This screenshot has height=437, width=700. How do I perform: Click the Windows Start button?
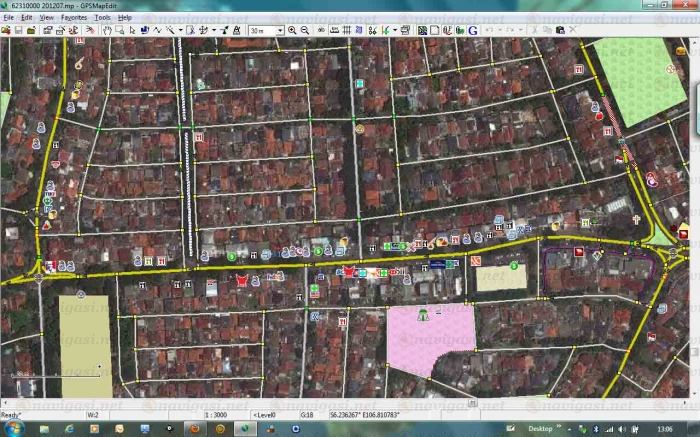click(x=12, y=429)
